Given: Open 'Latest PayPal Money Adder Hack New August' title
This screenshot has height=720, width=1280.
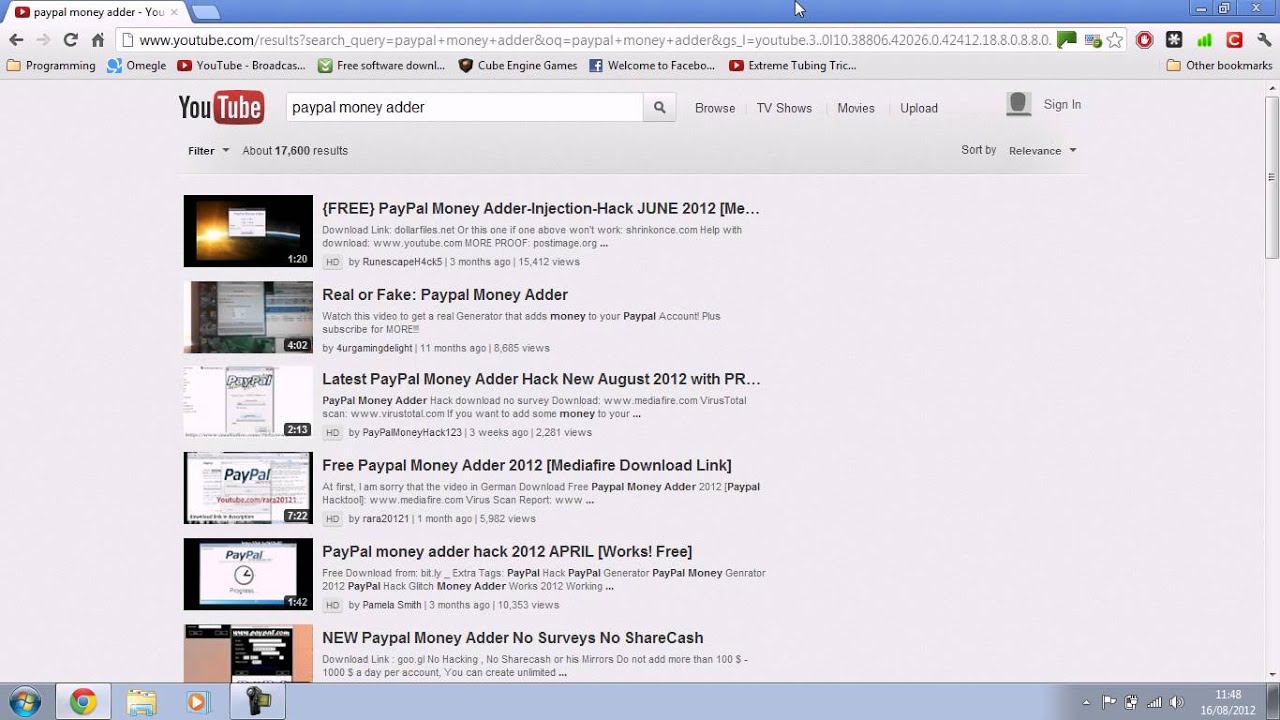Looking at the screenshot, I should pyautogui.click(x=541, y=380).
